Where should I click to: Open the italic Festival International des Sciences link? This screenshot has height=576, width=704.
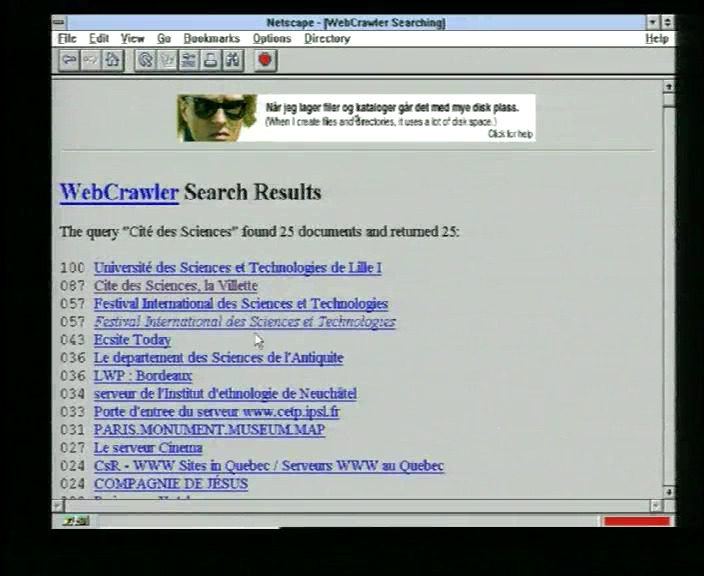(x=245, y=322)
